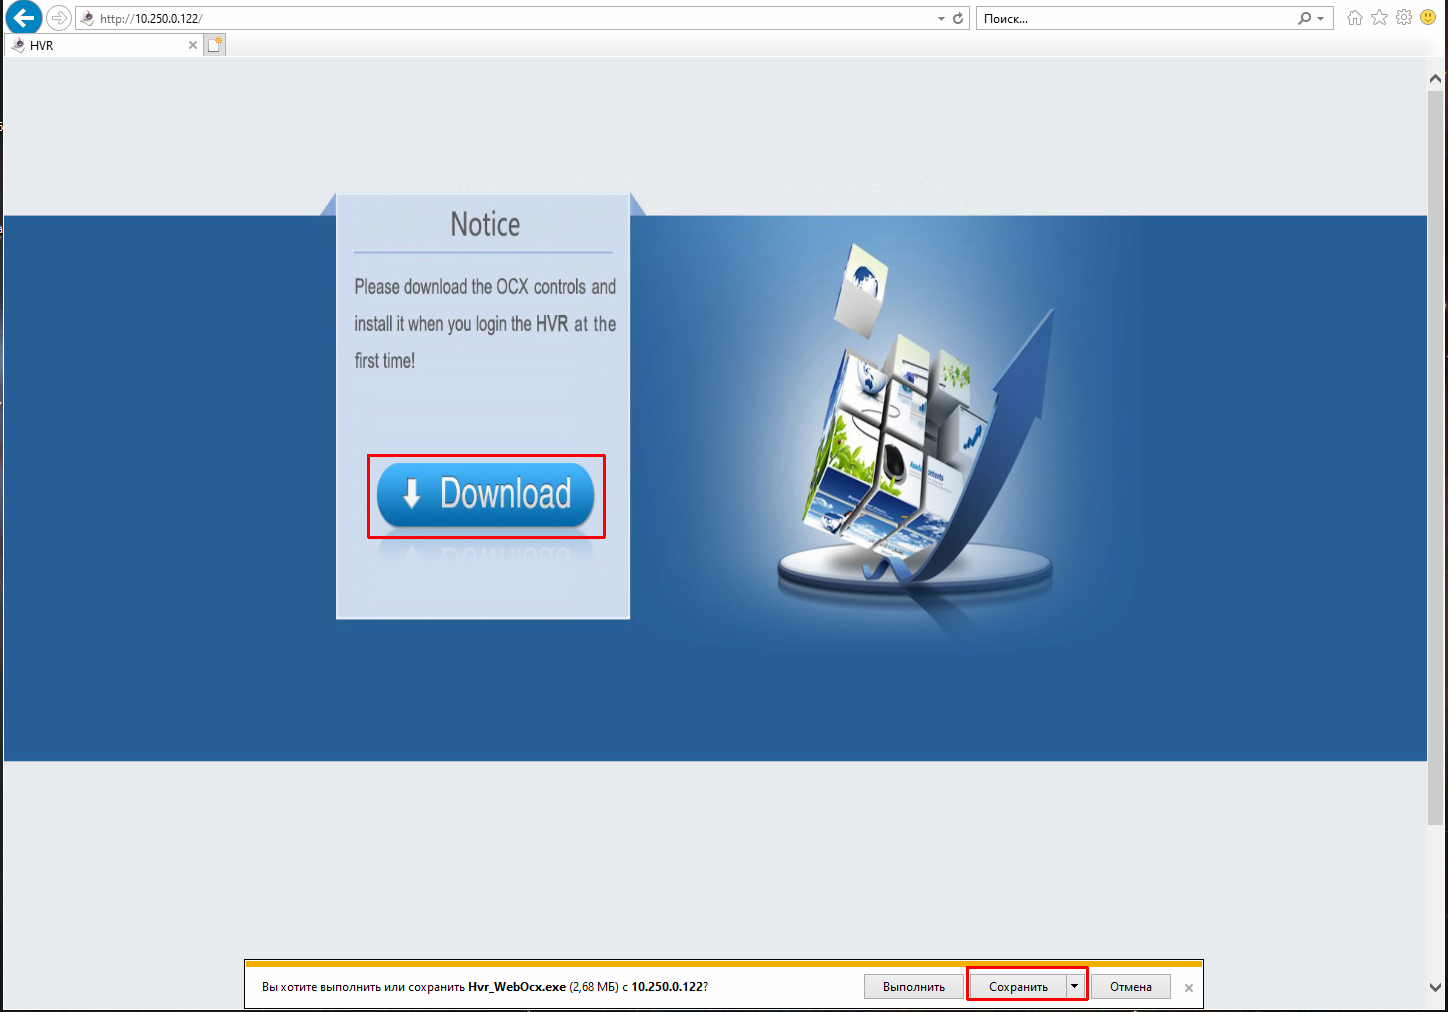This screenshot has width=1448, height=1012.
Task: Go back with the browser Back arrow
Action: (x=24, y=18)
